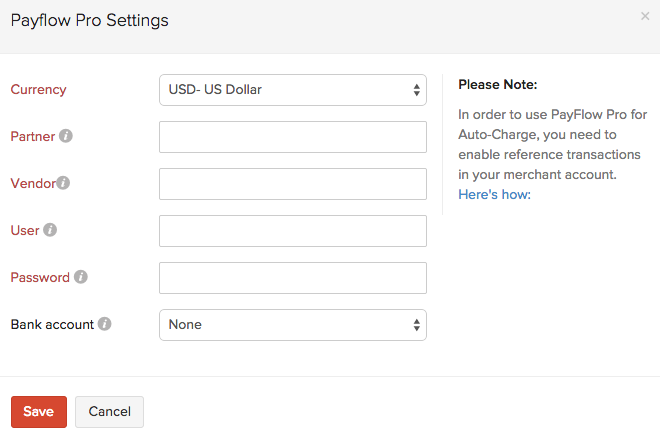Focus the Partner text field
The width and height of the screenshot is (660, 437).
click(292, 137)
